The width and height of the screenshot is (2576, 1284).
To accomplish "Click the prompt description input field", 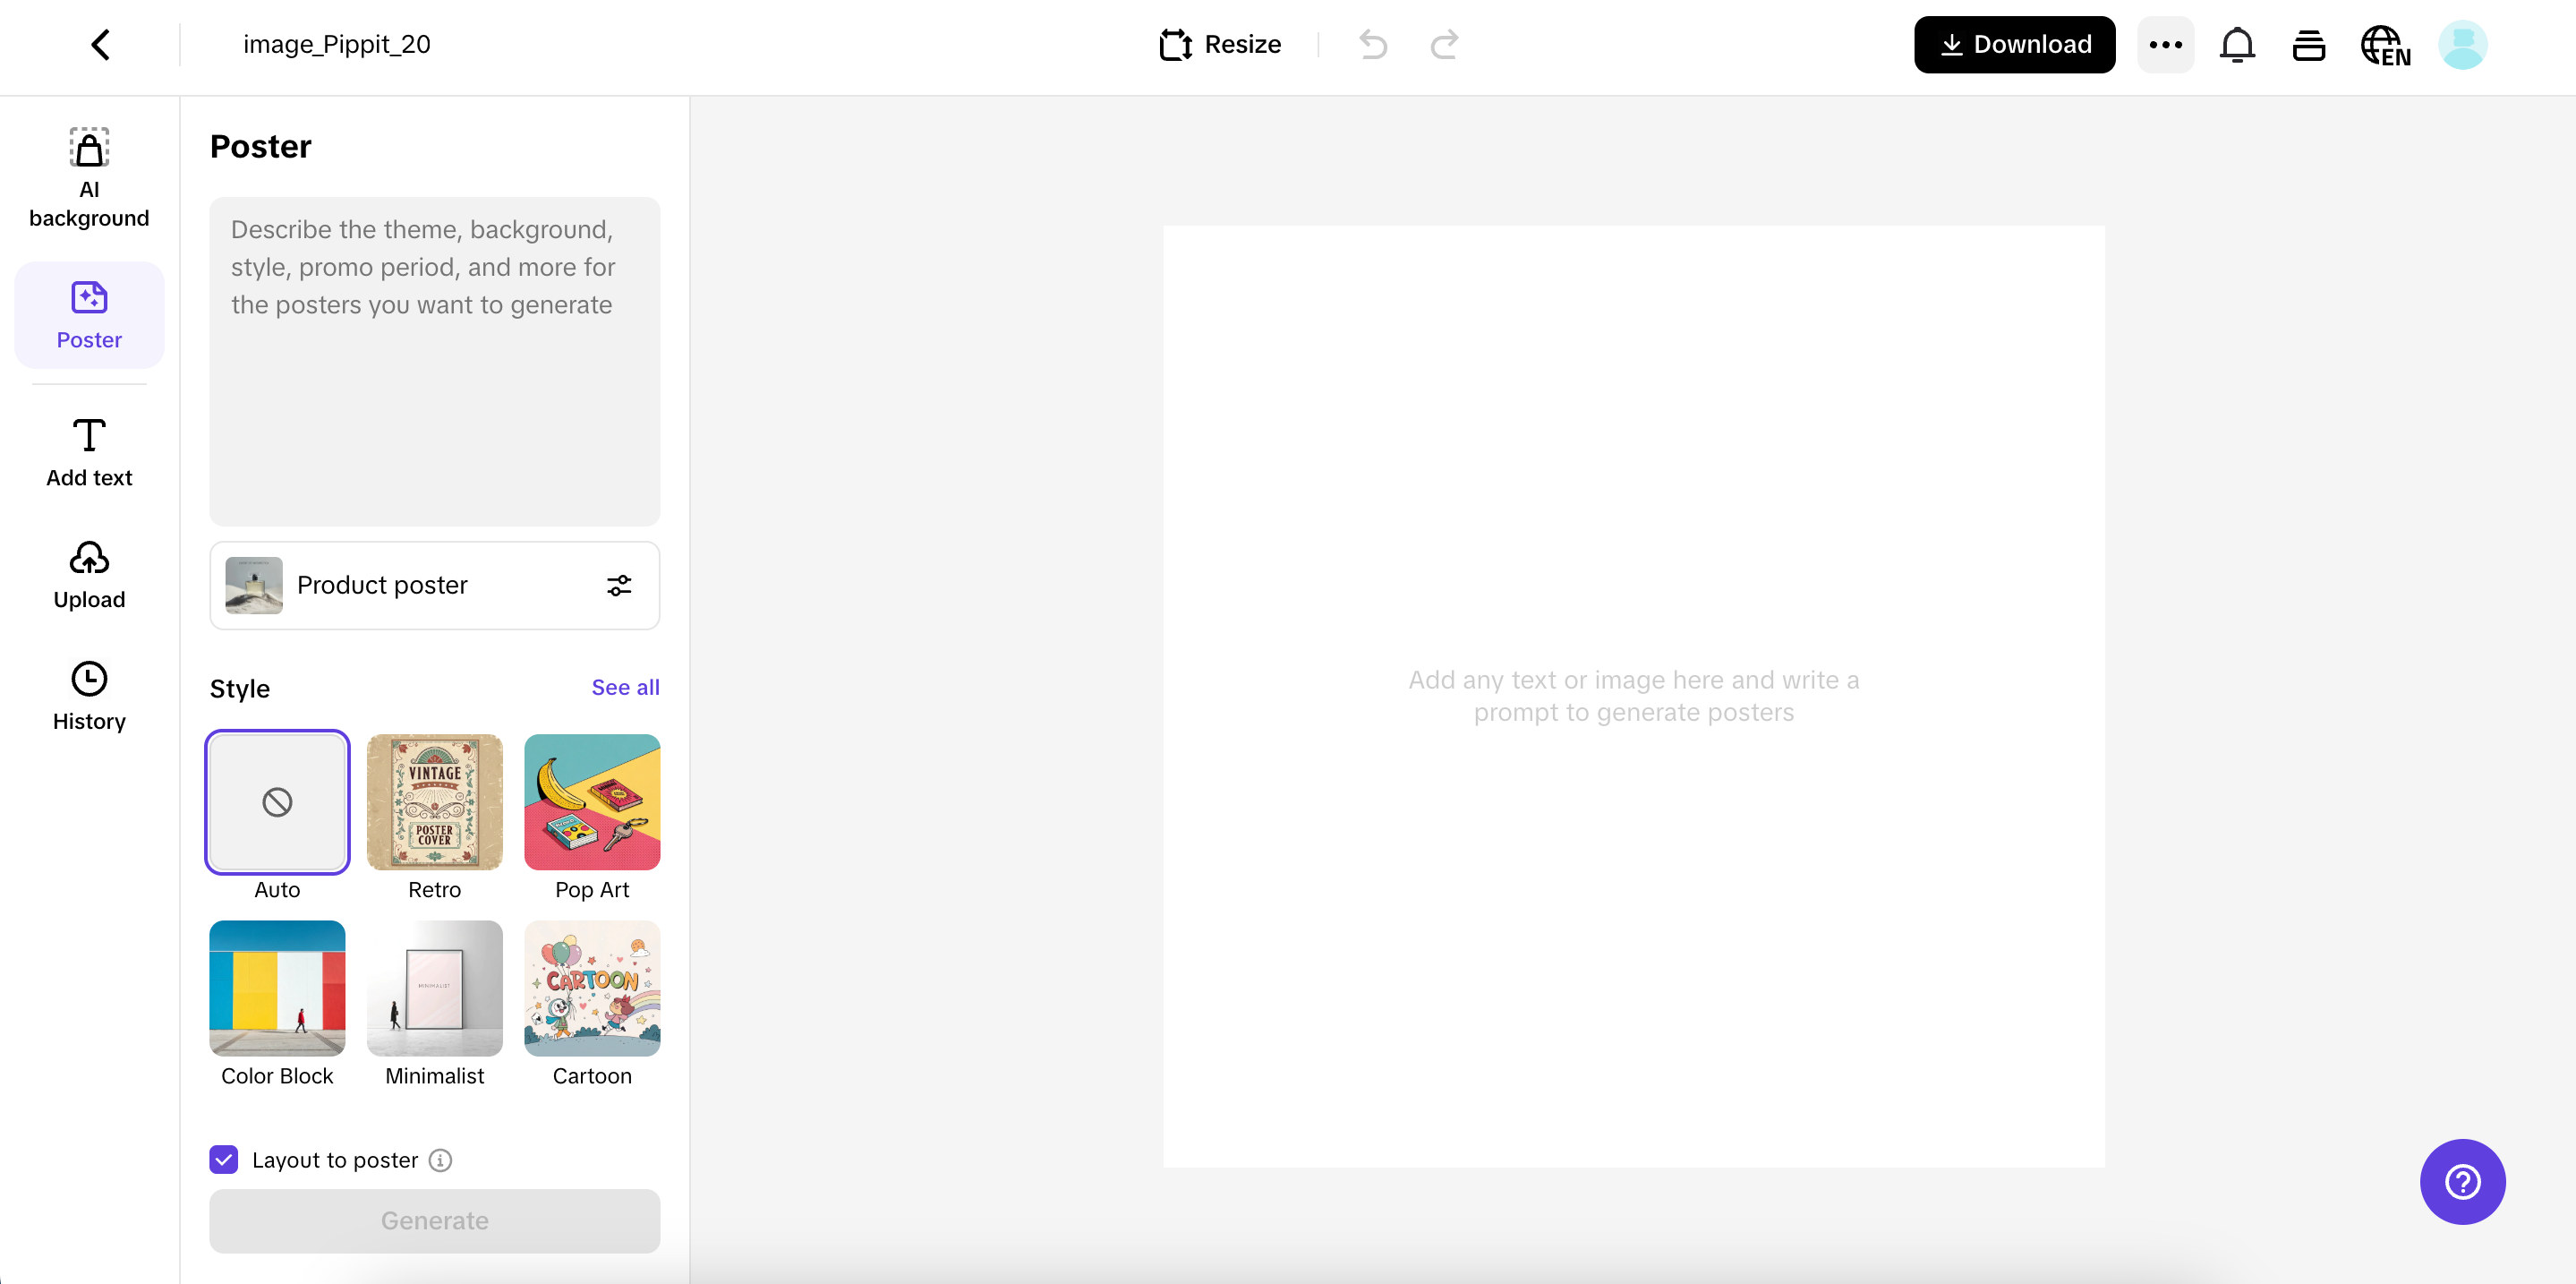I will pos(434,360).
